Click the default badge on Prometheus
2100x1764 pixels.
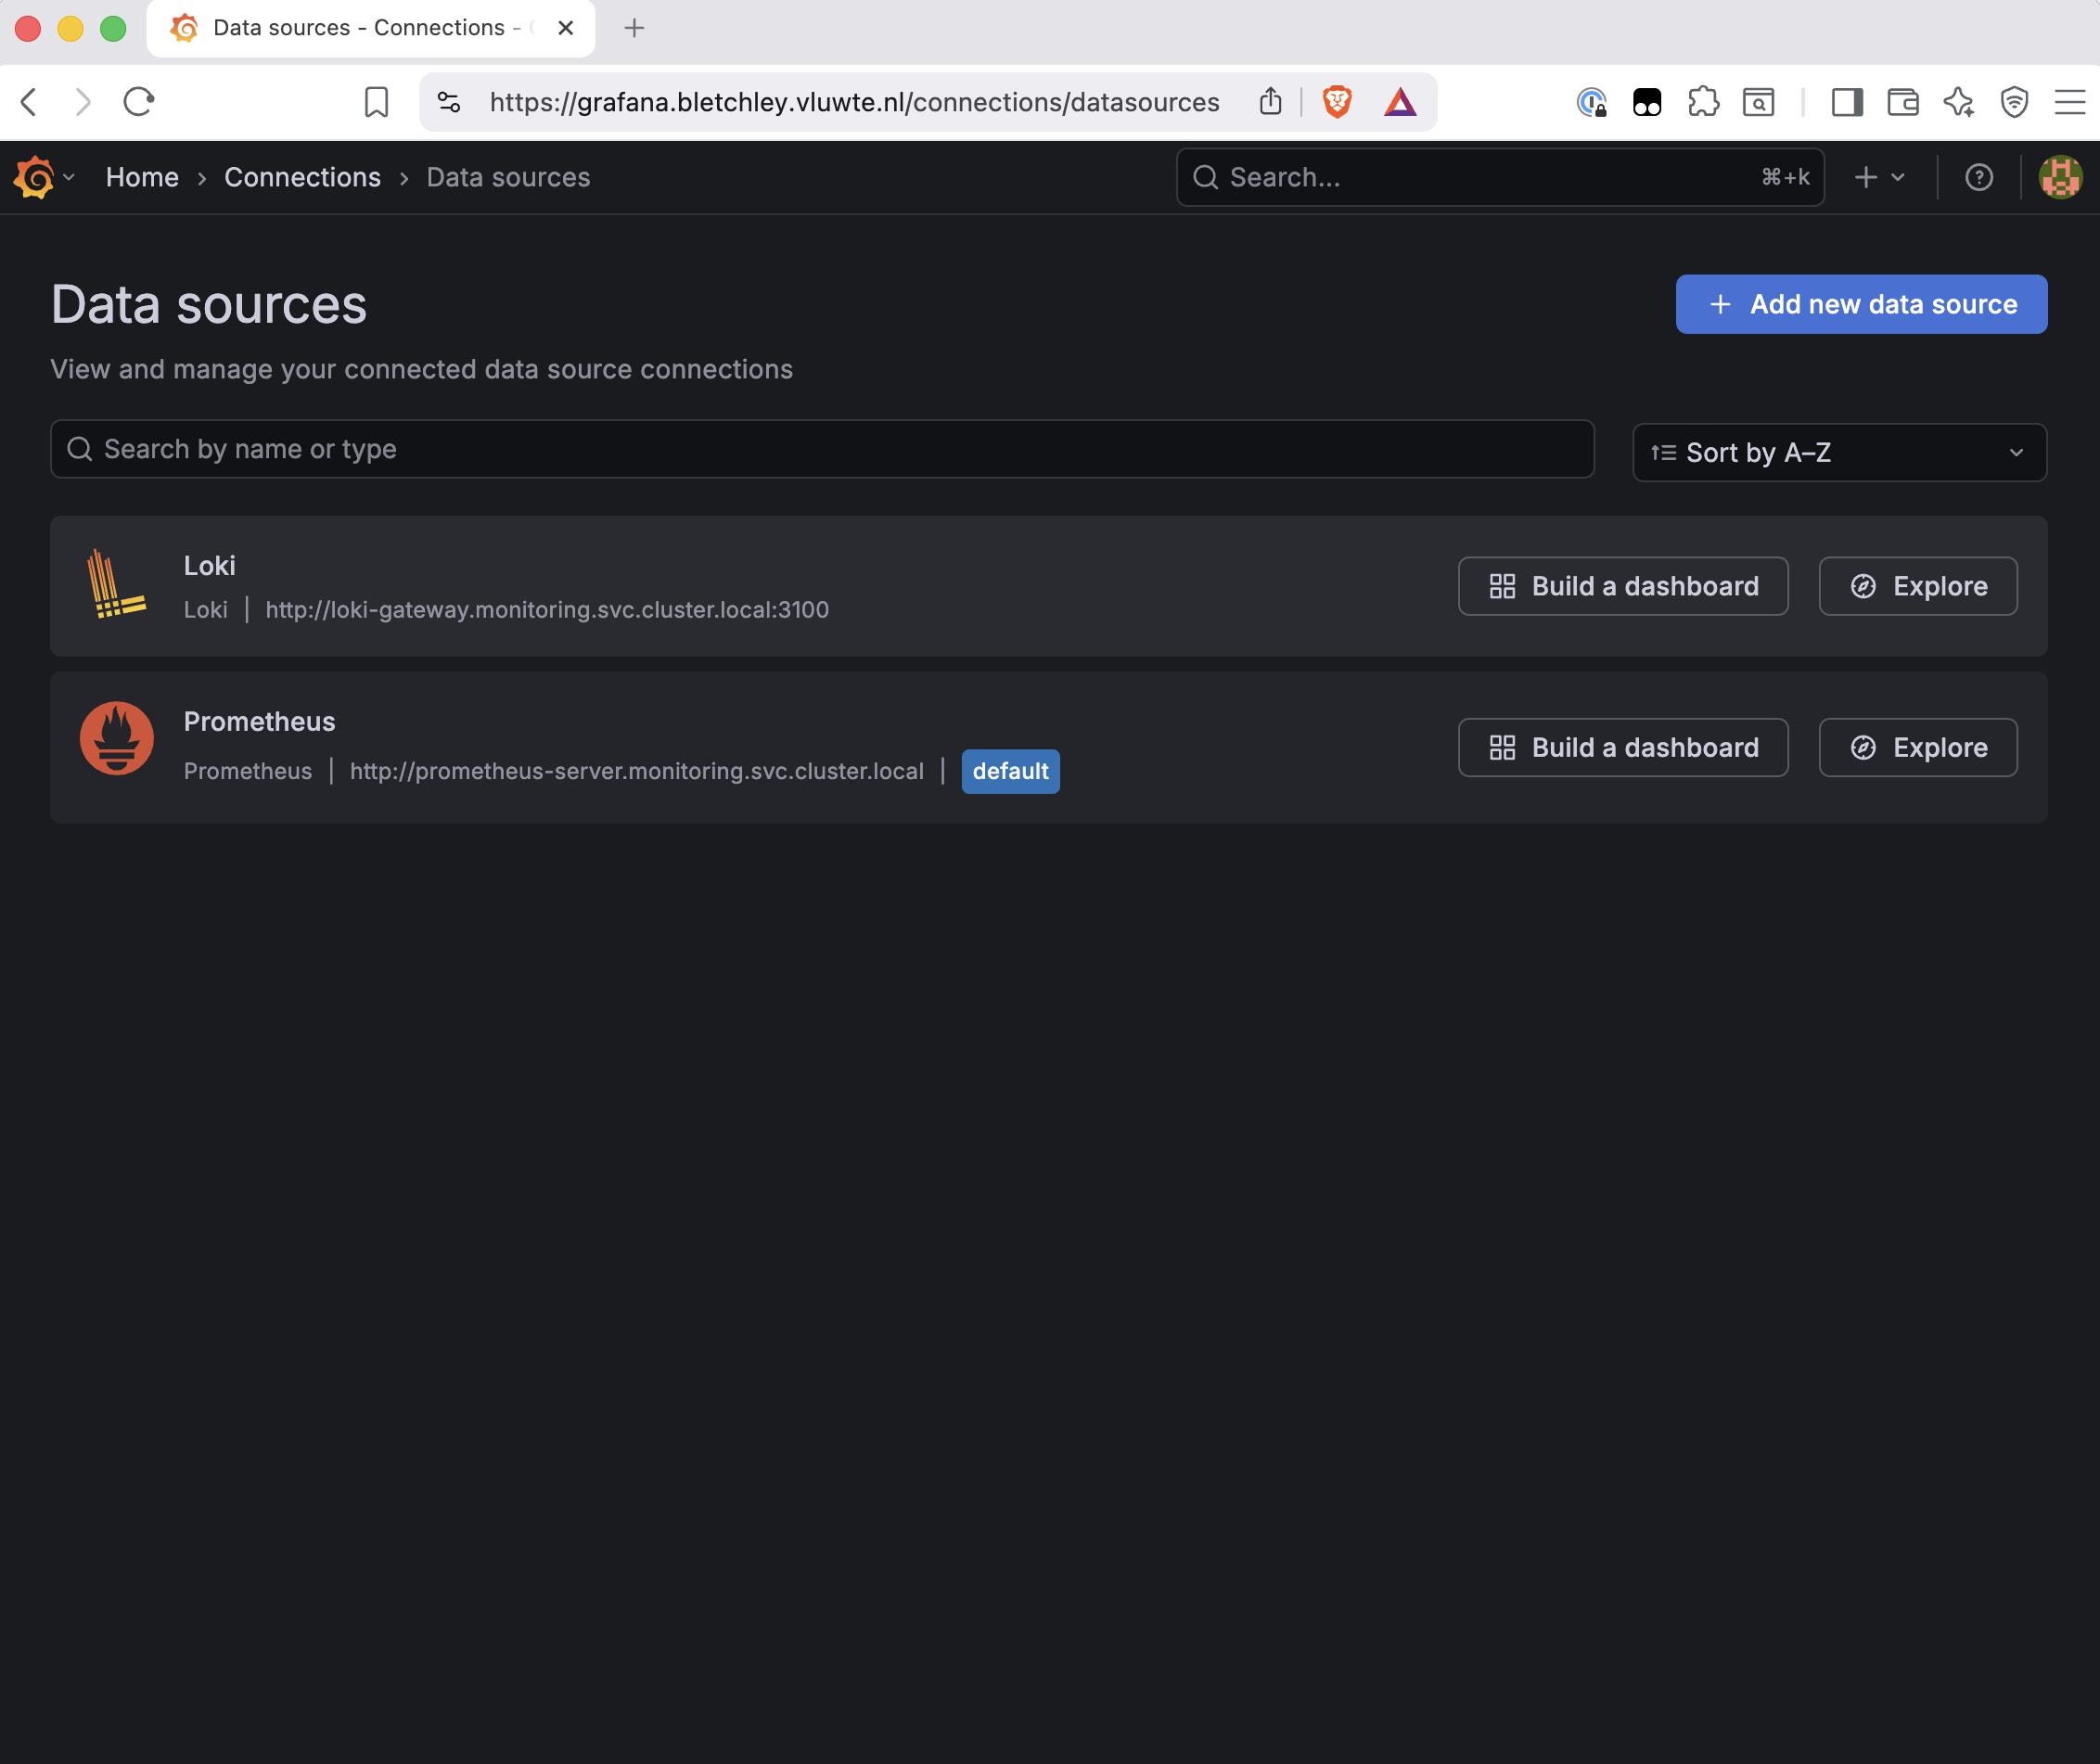pyautogui.click(x=1010, y=771)
